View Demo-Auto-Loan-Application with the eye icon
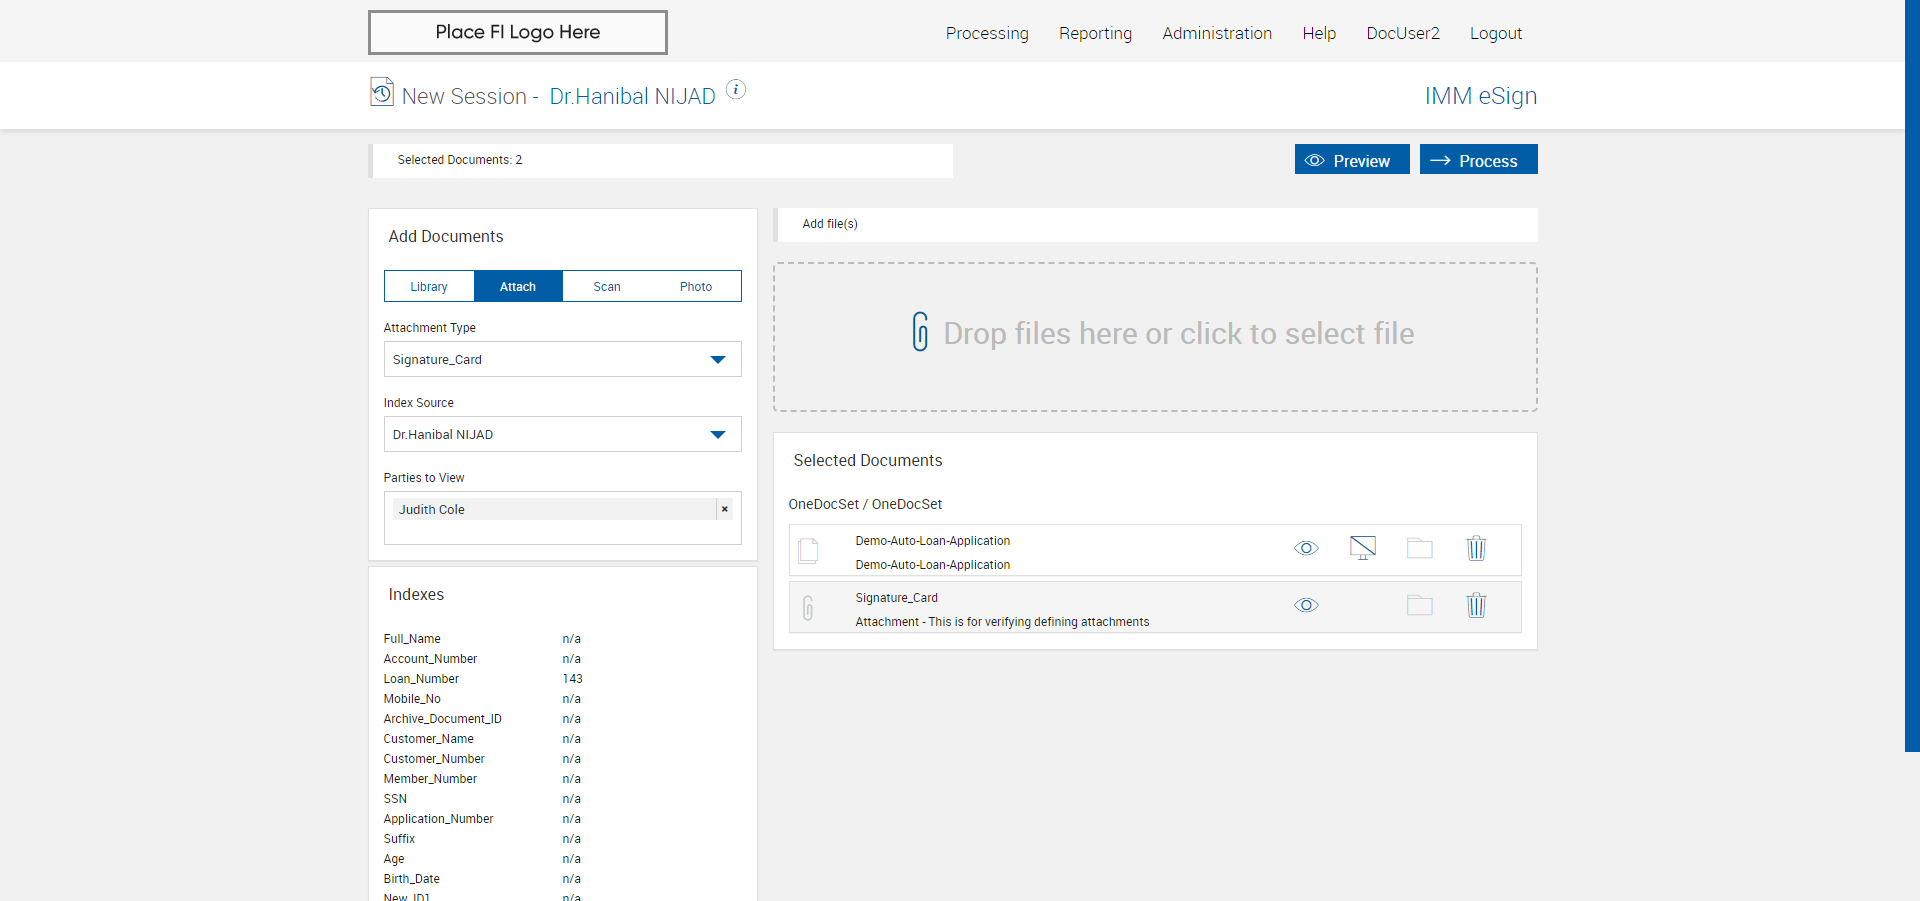 pyautogui.click(x=1306, y=548)
